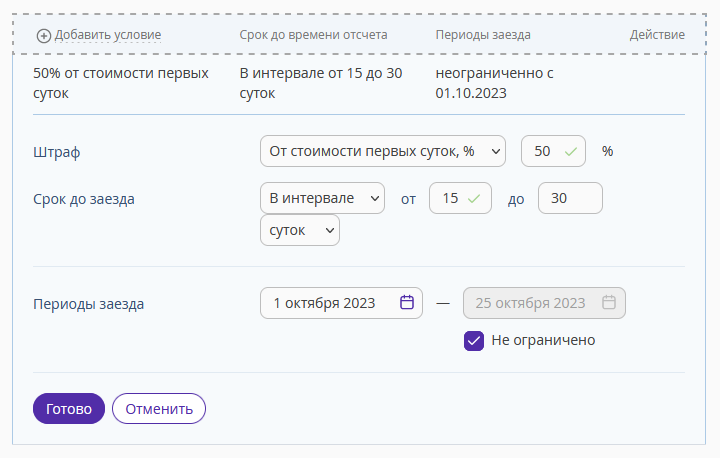The image size is (720, 458).
Task: Click the Готово button
Action: click(x=69, y=408)
